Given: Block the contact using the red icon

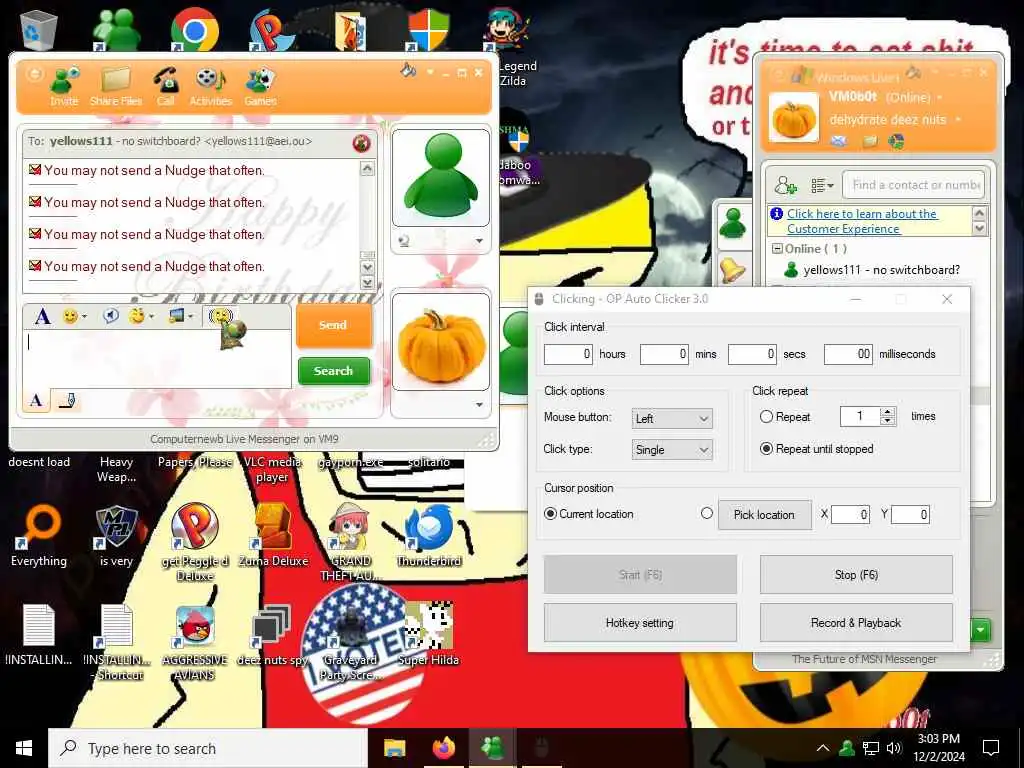Looking at the screenshot, I should tap(361, 142).
